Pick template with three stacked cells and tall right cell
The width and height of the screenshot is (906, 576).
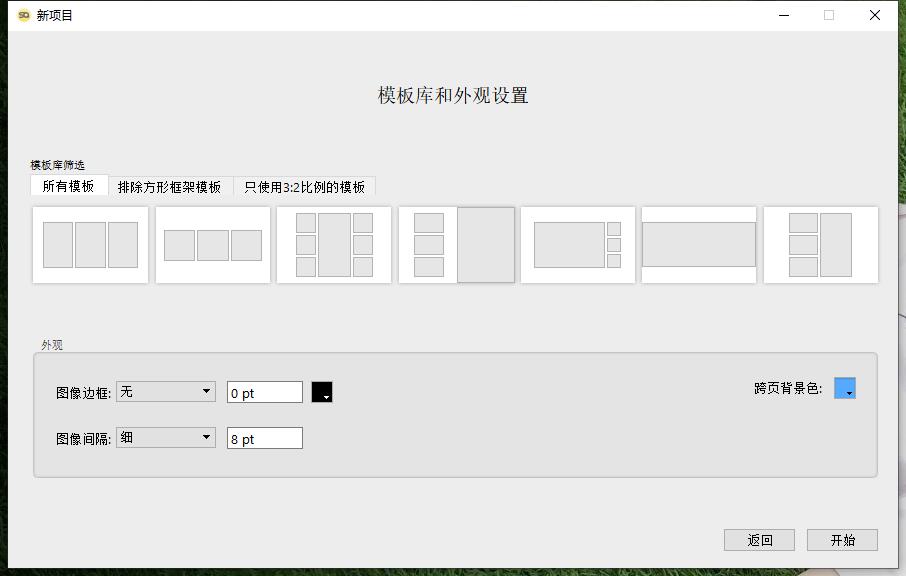(x=821, y=245)
